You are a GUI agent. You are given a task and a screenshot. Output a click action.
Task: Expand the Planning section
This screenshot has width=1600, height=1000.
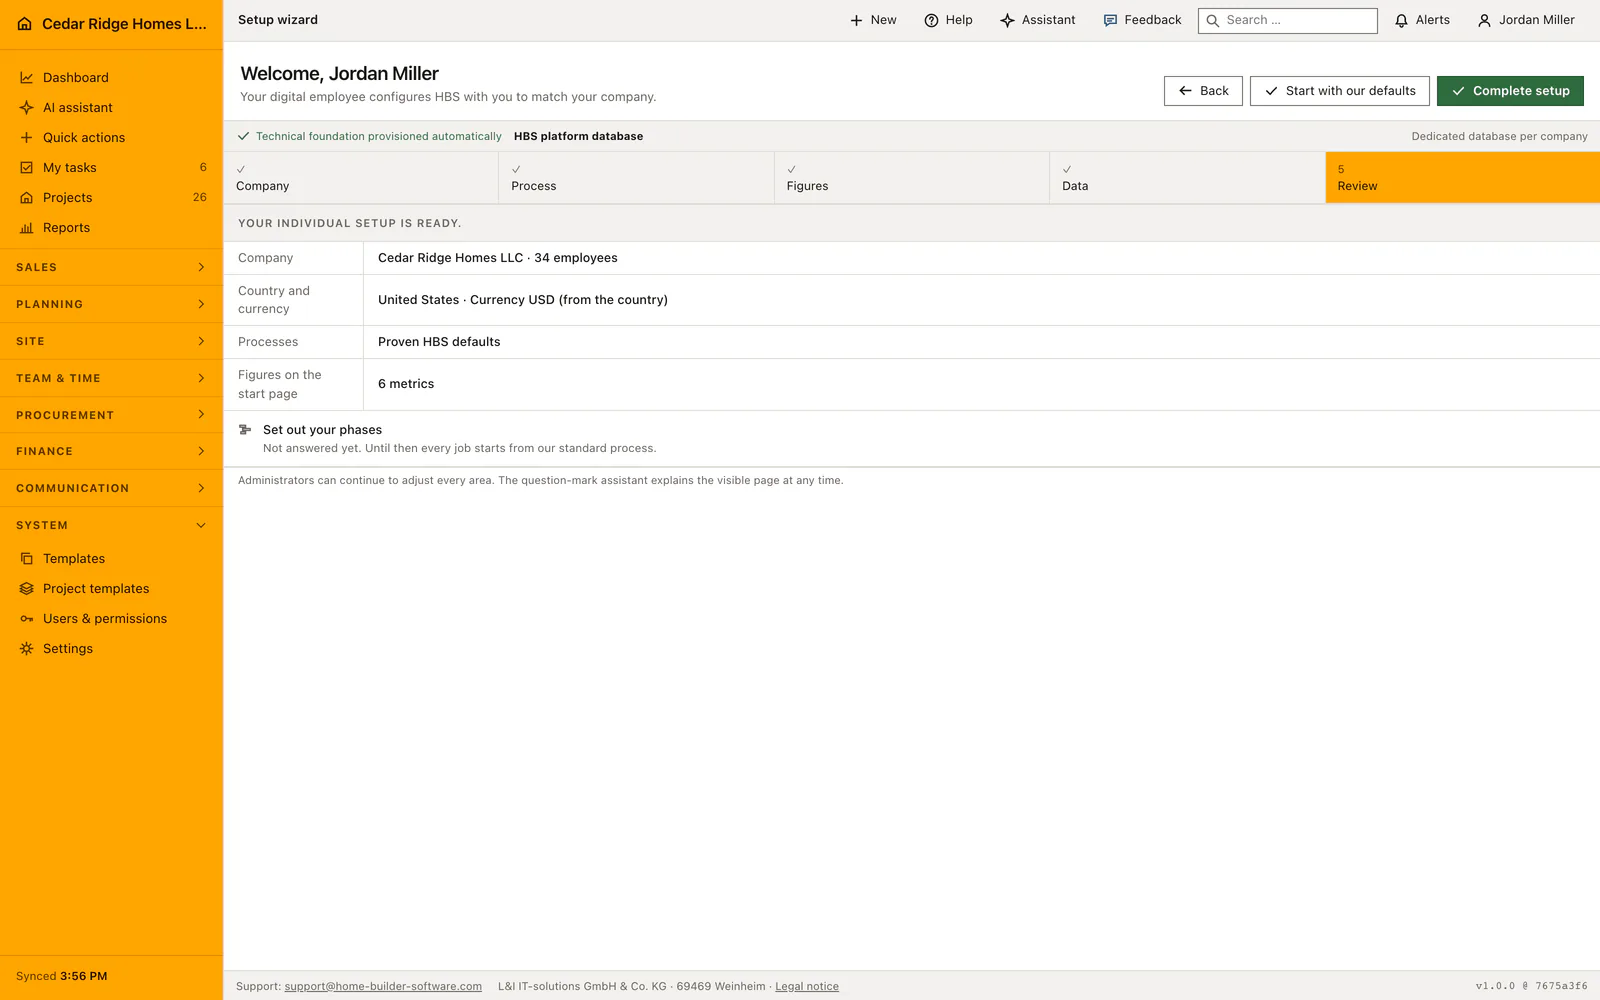111,305
